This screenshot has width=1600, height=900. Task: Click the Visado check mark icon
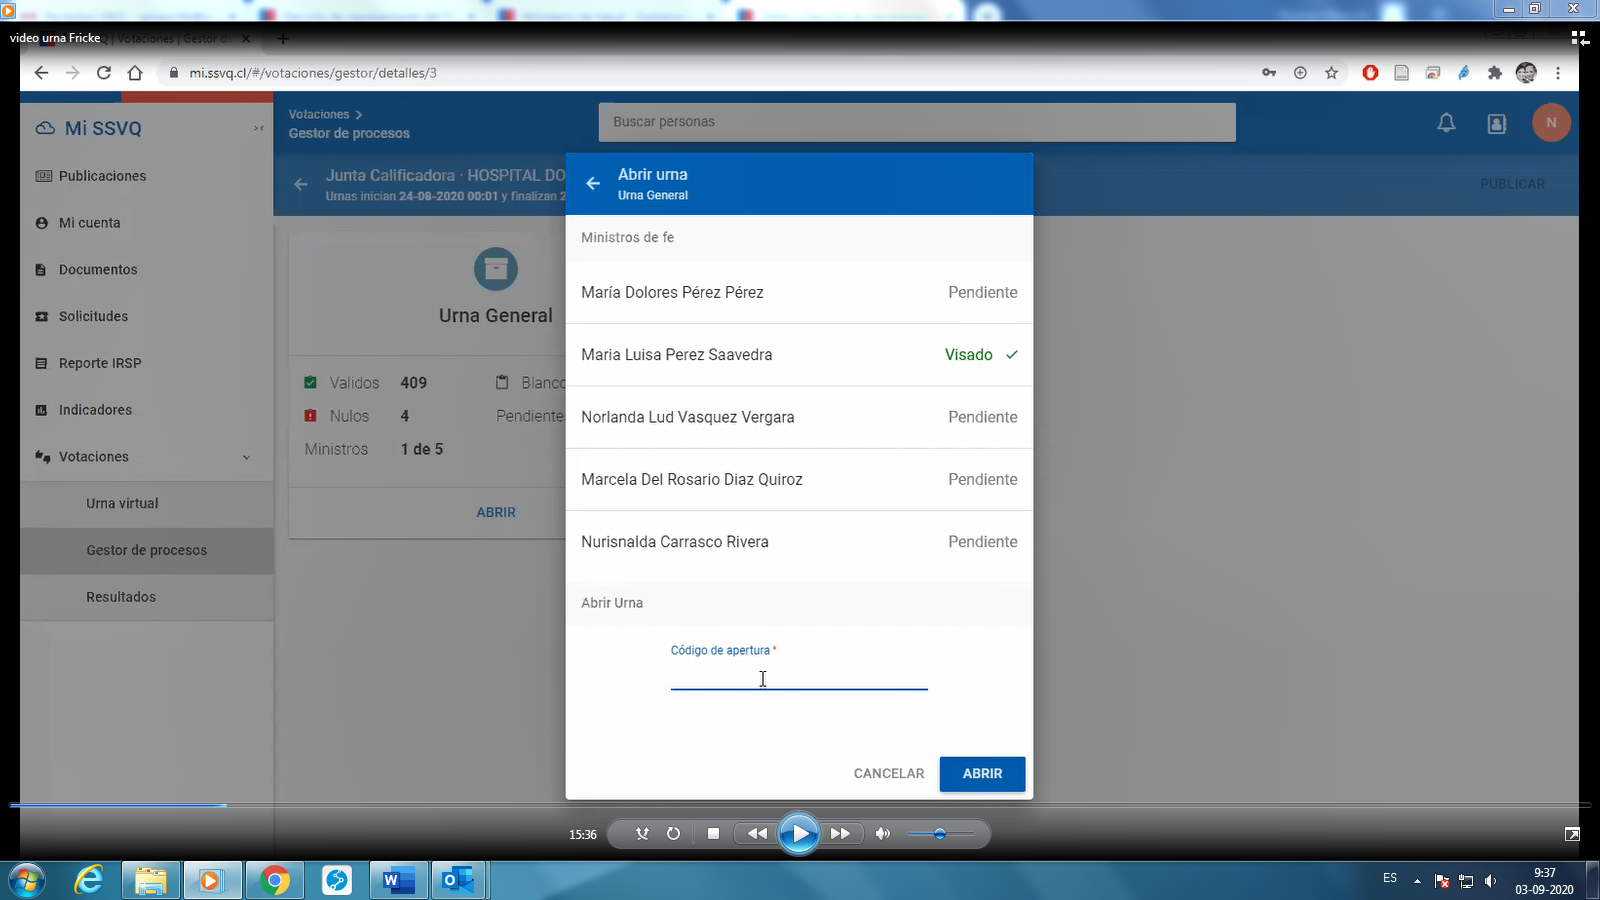coord(1012,355)
